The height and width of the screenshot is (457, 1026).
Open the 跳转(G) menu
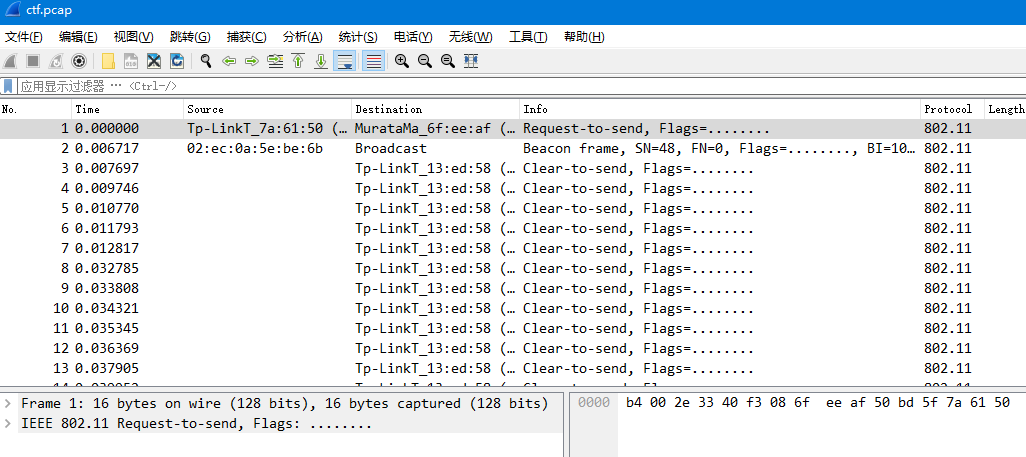190,37
